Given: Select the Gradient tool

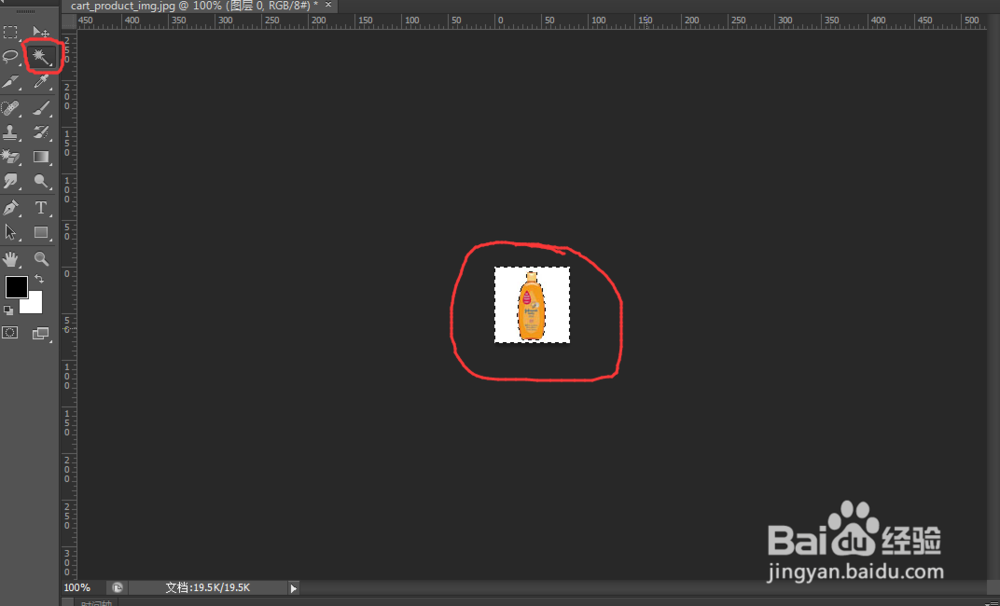Looking at the screenshot, I should [x=41, y=157].
